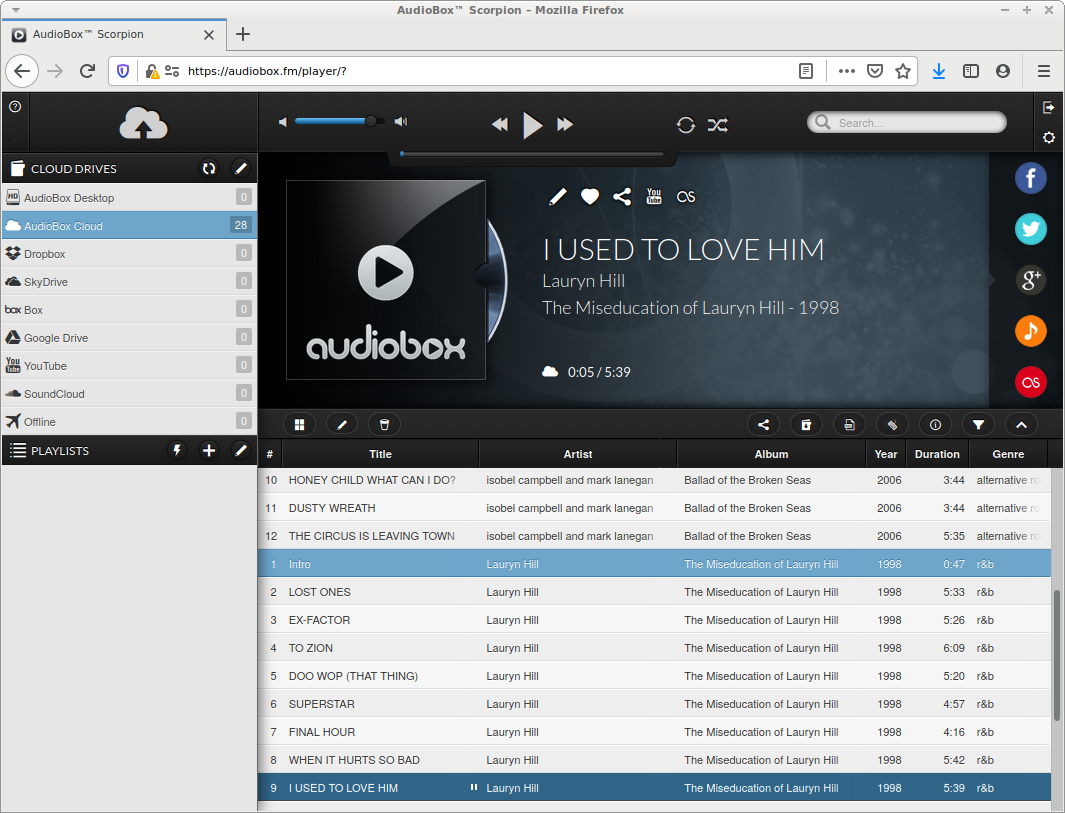Select the DOO WOP (THAT THING) row
Viewport: 1065px width, 813px height.
coord(654,676)
